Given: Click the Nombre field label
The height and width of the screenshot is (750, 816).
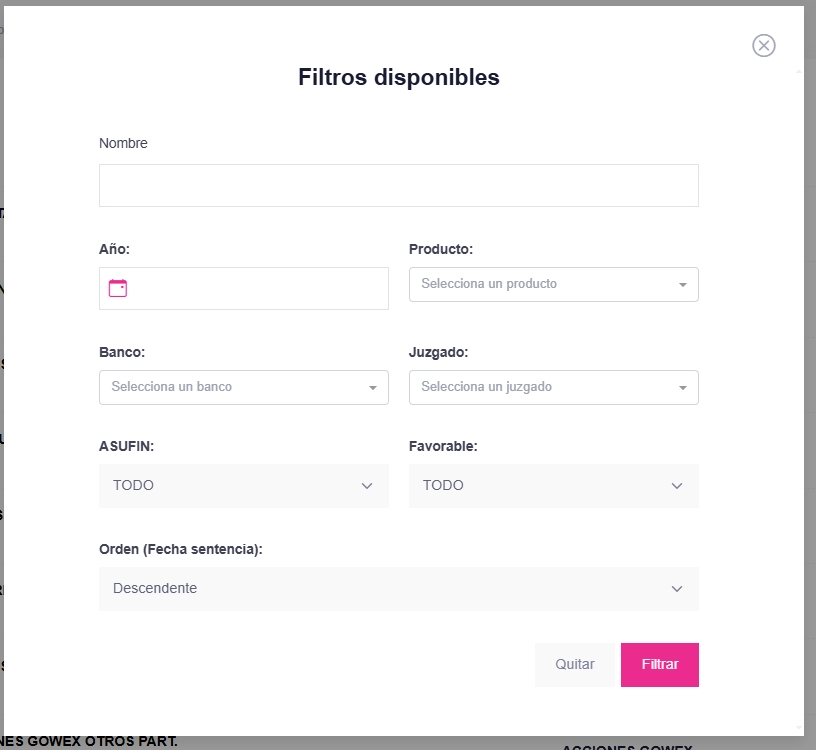Looking at the screenshot, I should pyautogui.click(x=123, y=143).
